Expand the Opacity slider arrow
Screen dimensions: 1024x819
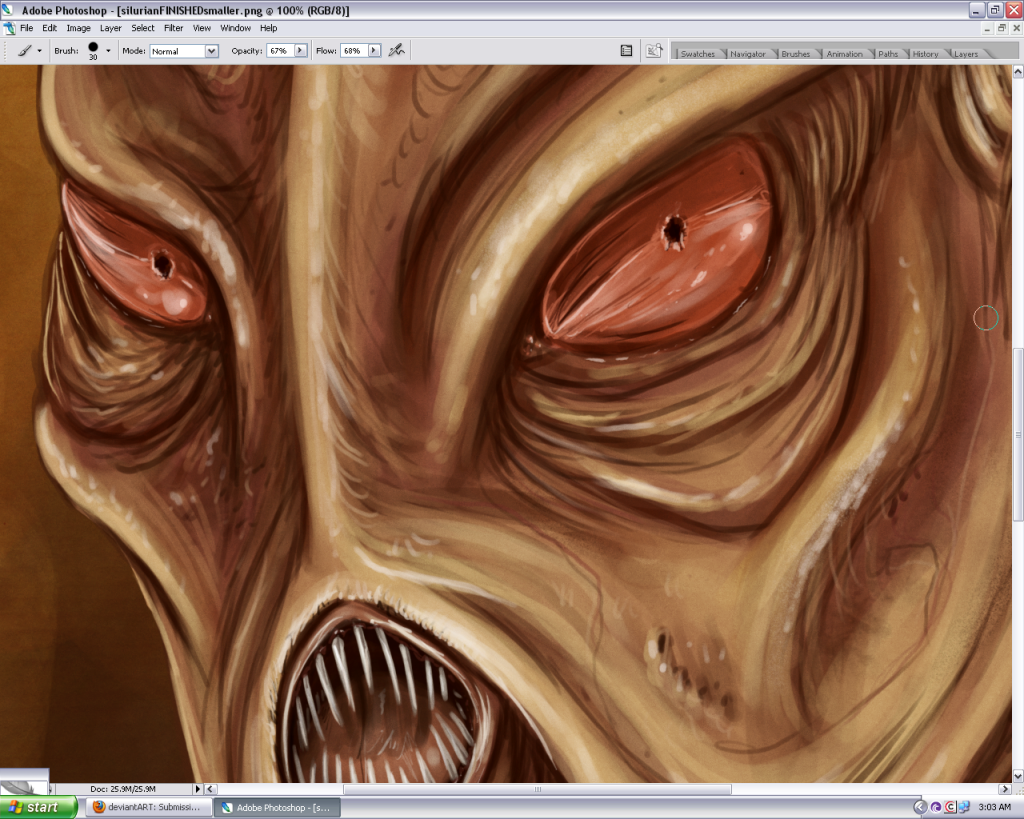tap(300, 50)
